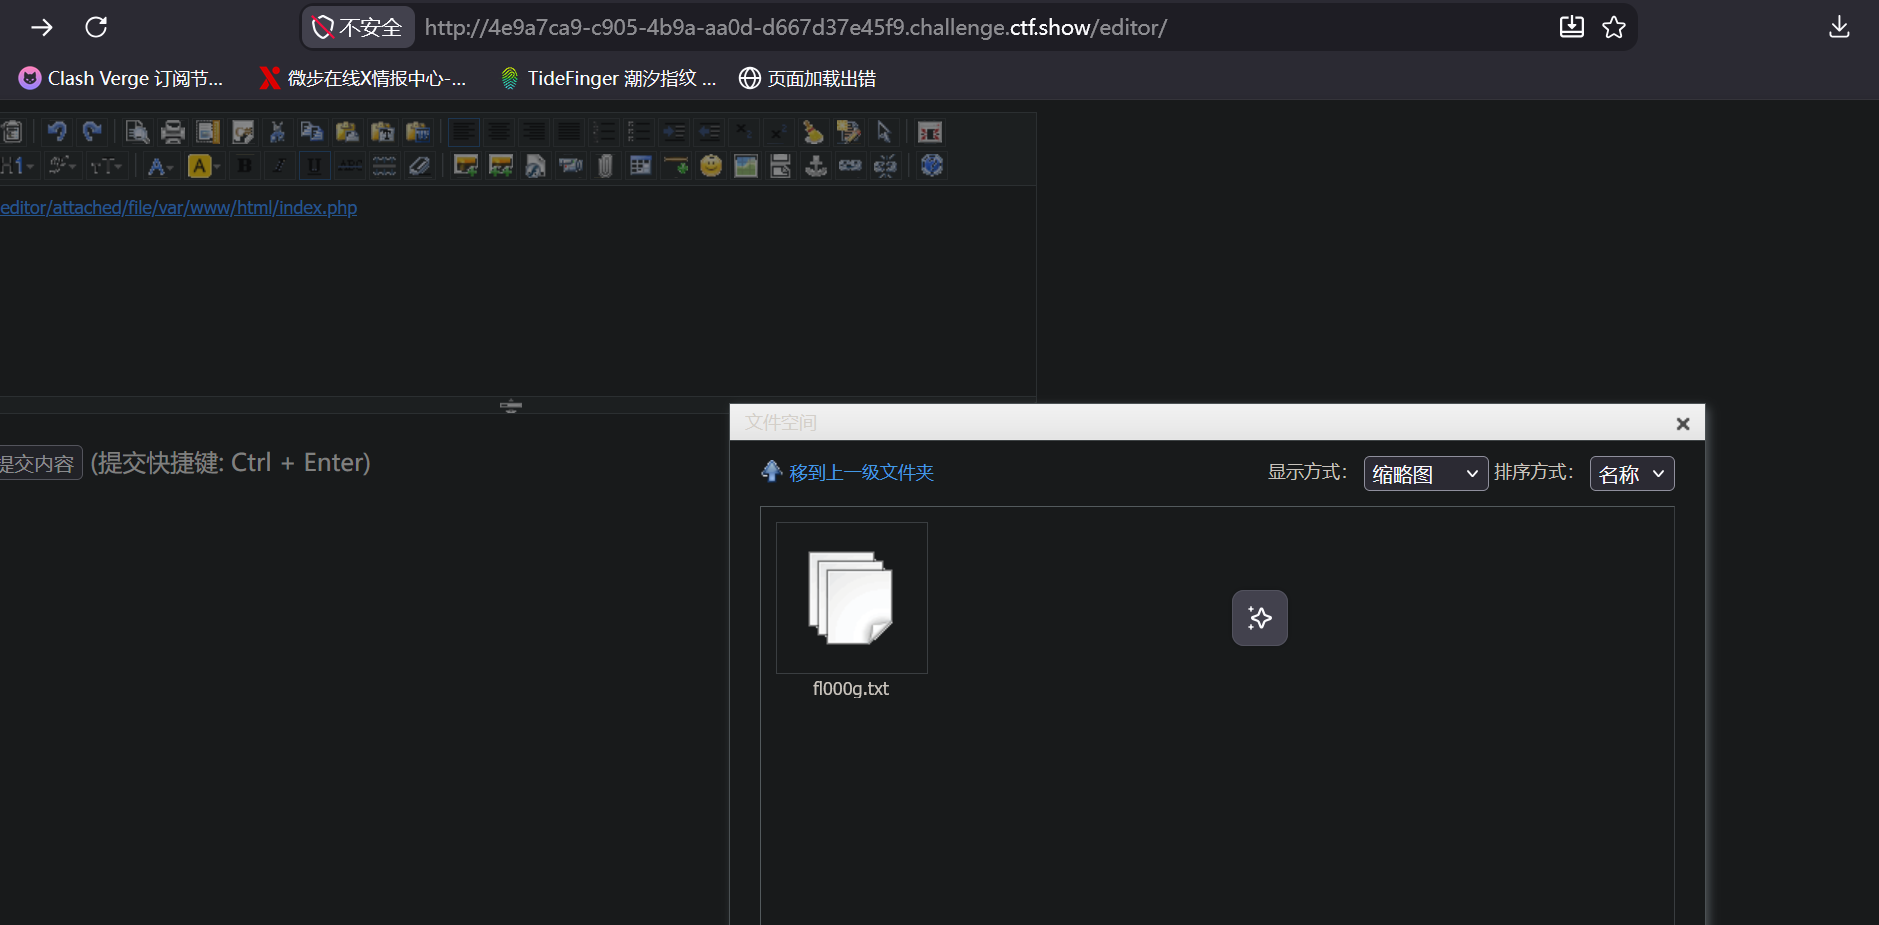Open the 缩略图 display mode dropdown
Image resolution: width=1879 pixels, height=925 pixels.
pyautogui.click(x=1425, y=474)
